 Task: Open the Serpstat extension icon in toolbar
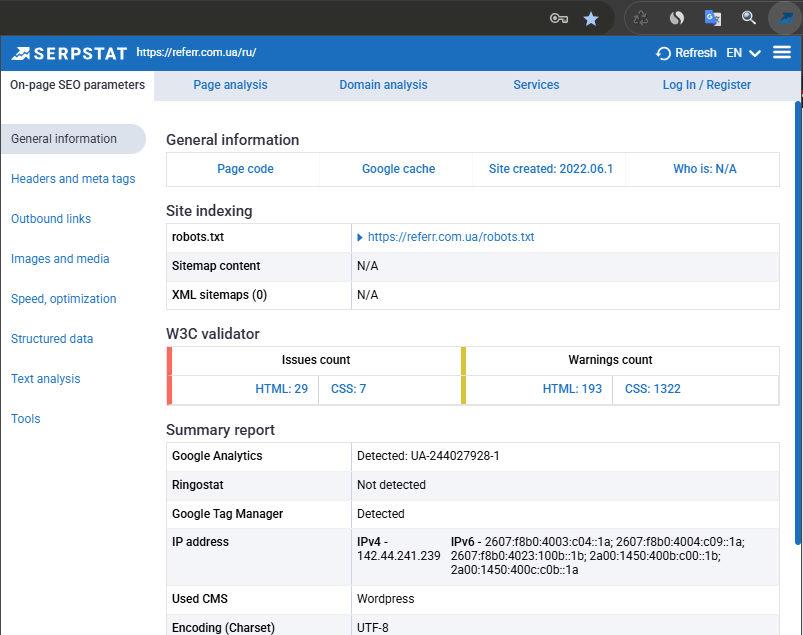click(x=785, y=18)
